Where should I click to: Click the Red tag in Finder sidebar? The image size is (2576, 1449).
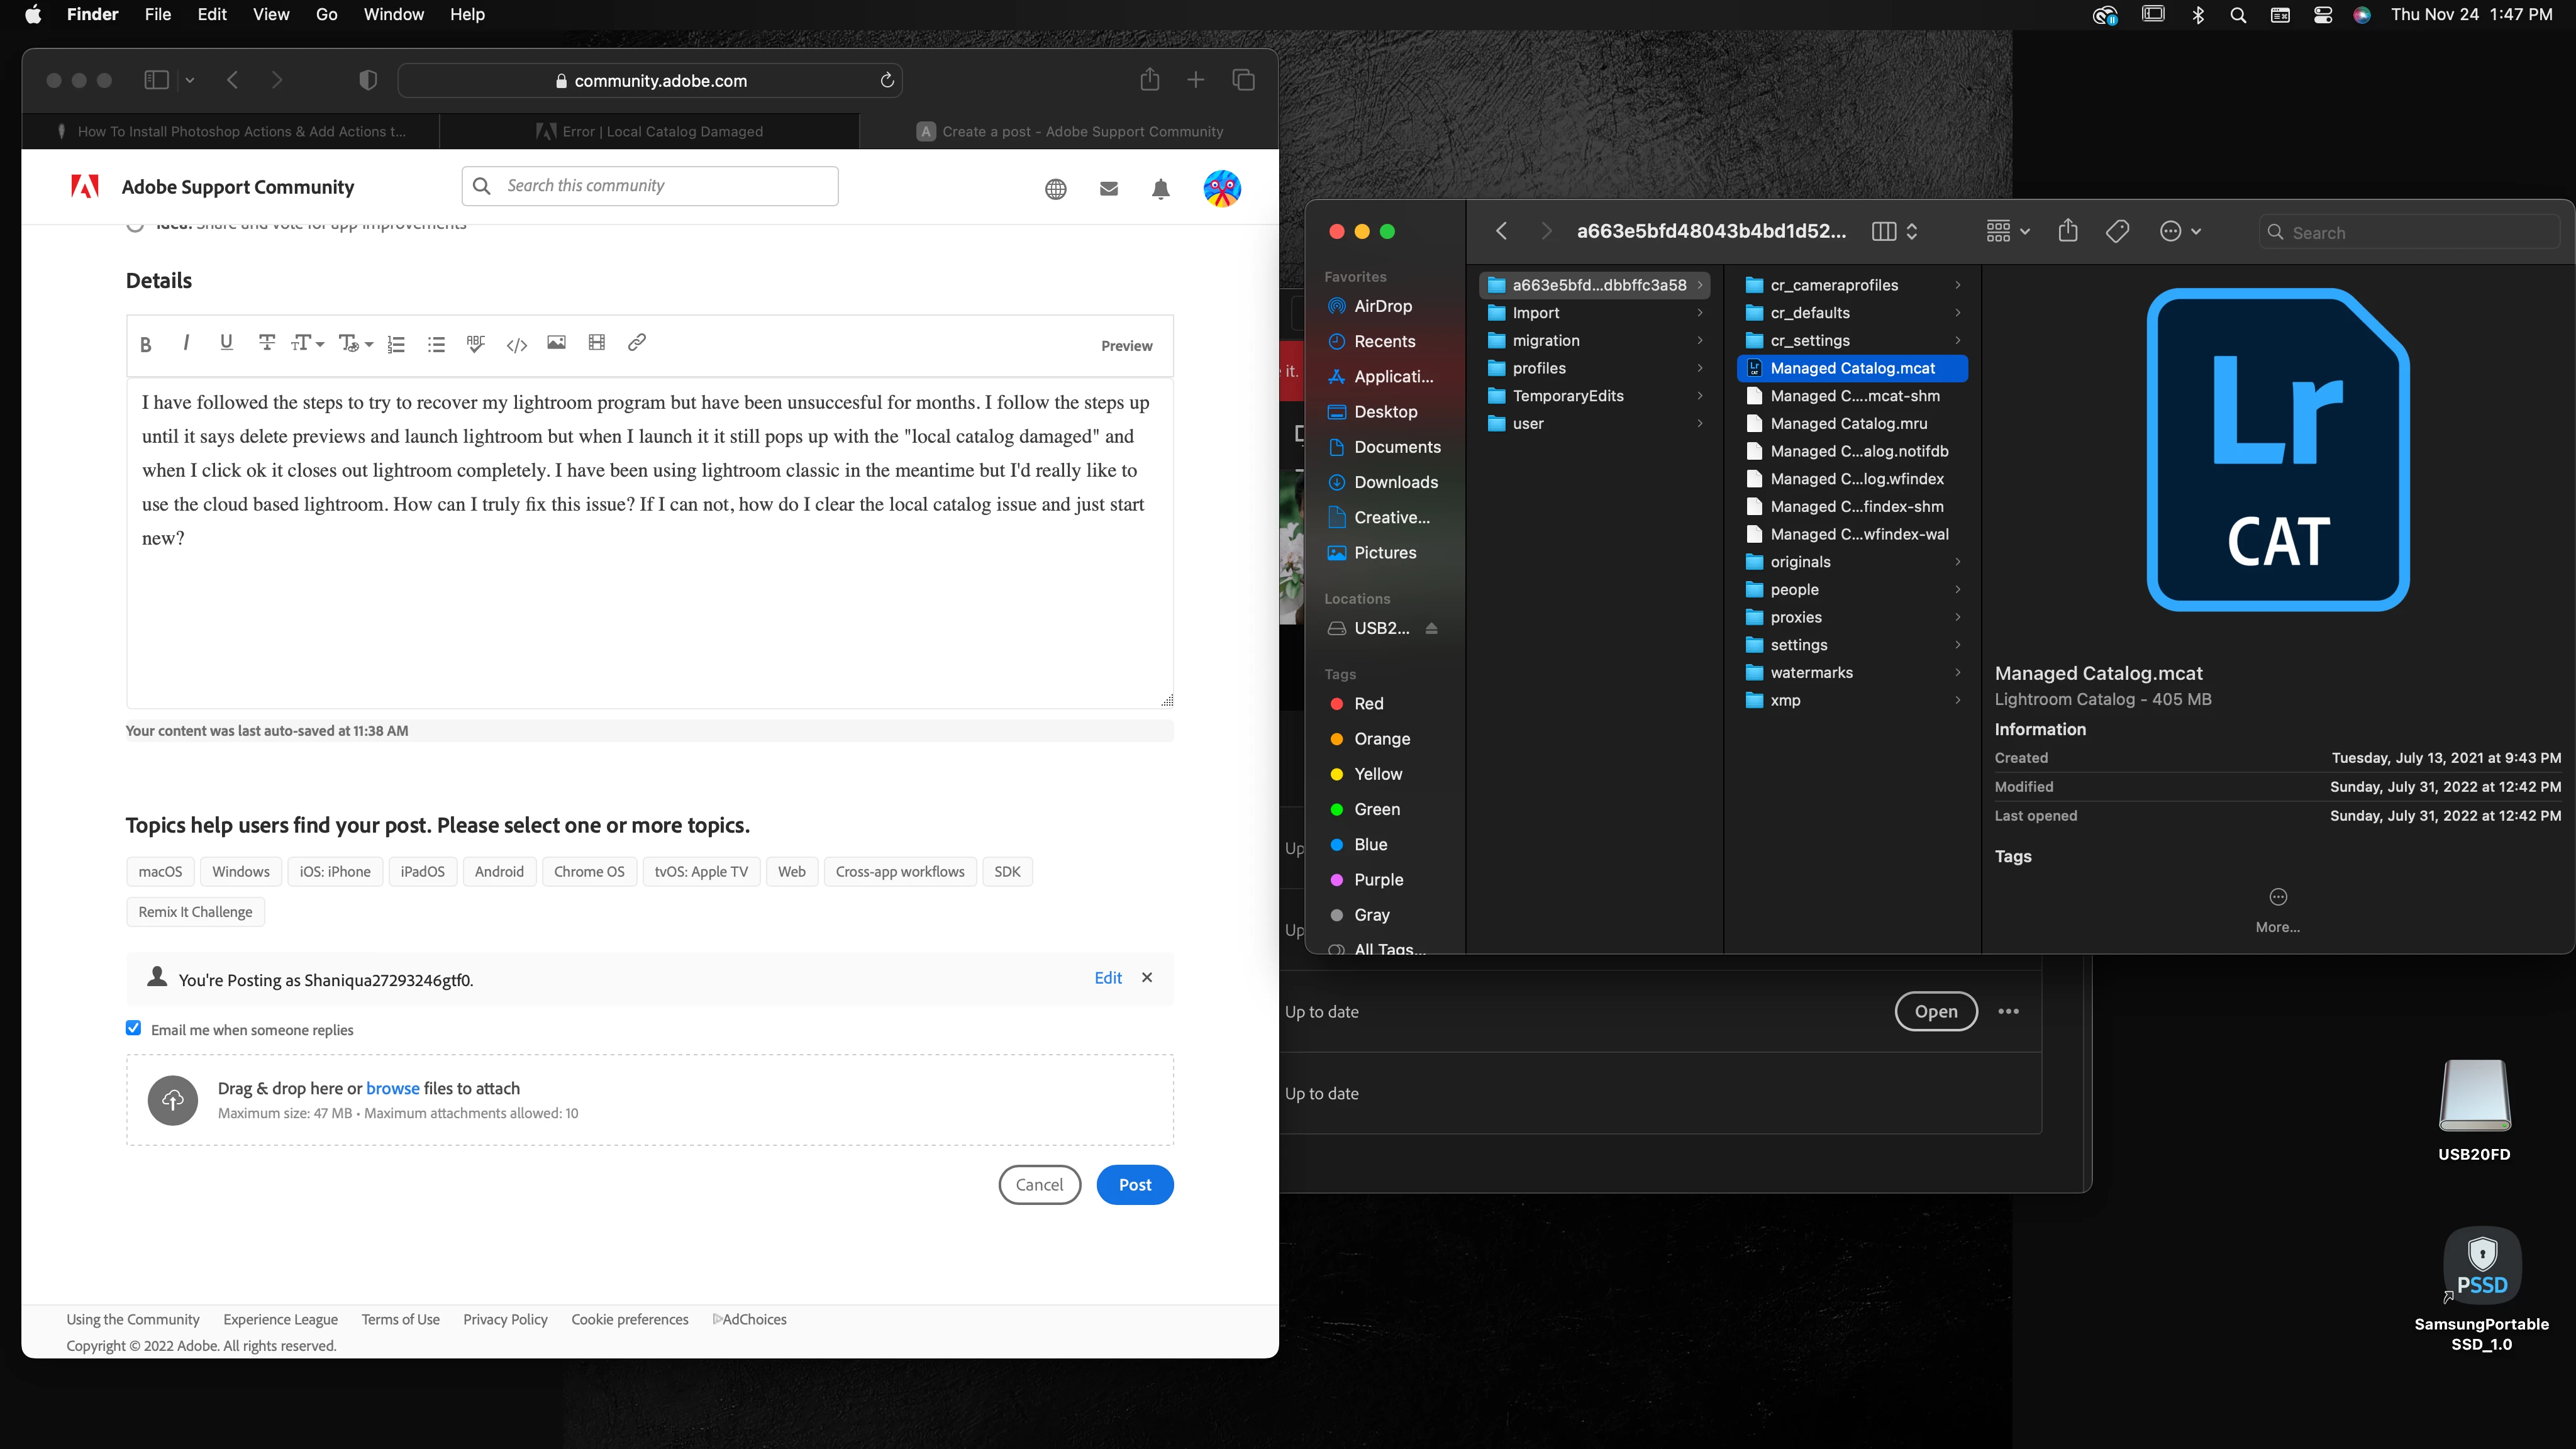click(1367, 703)
